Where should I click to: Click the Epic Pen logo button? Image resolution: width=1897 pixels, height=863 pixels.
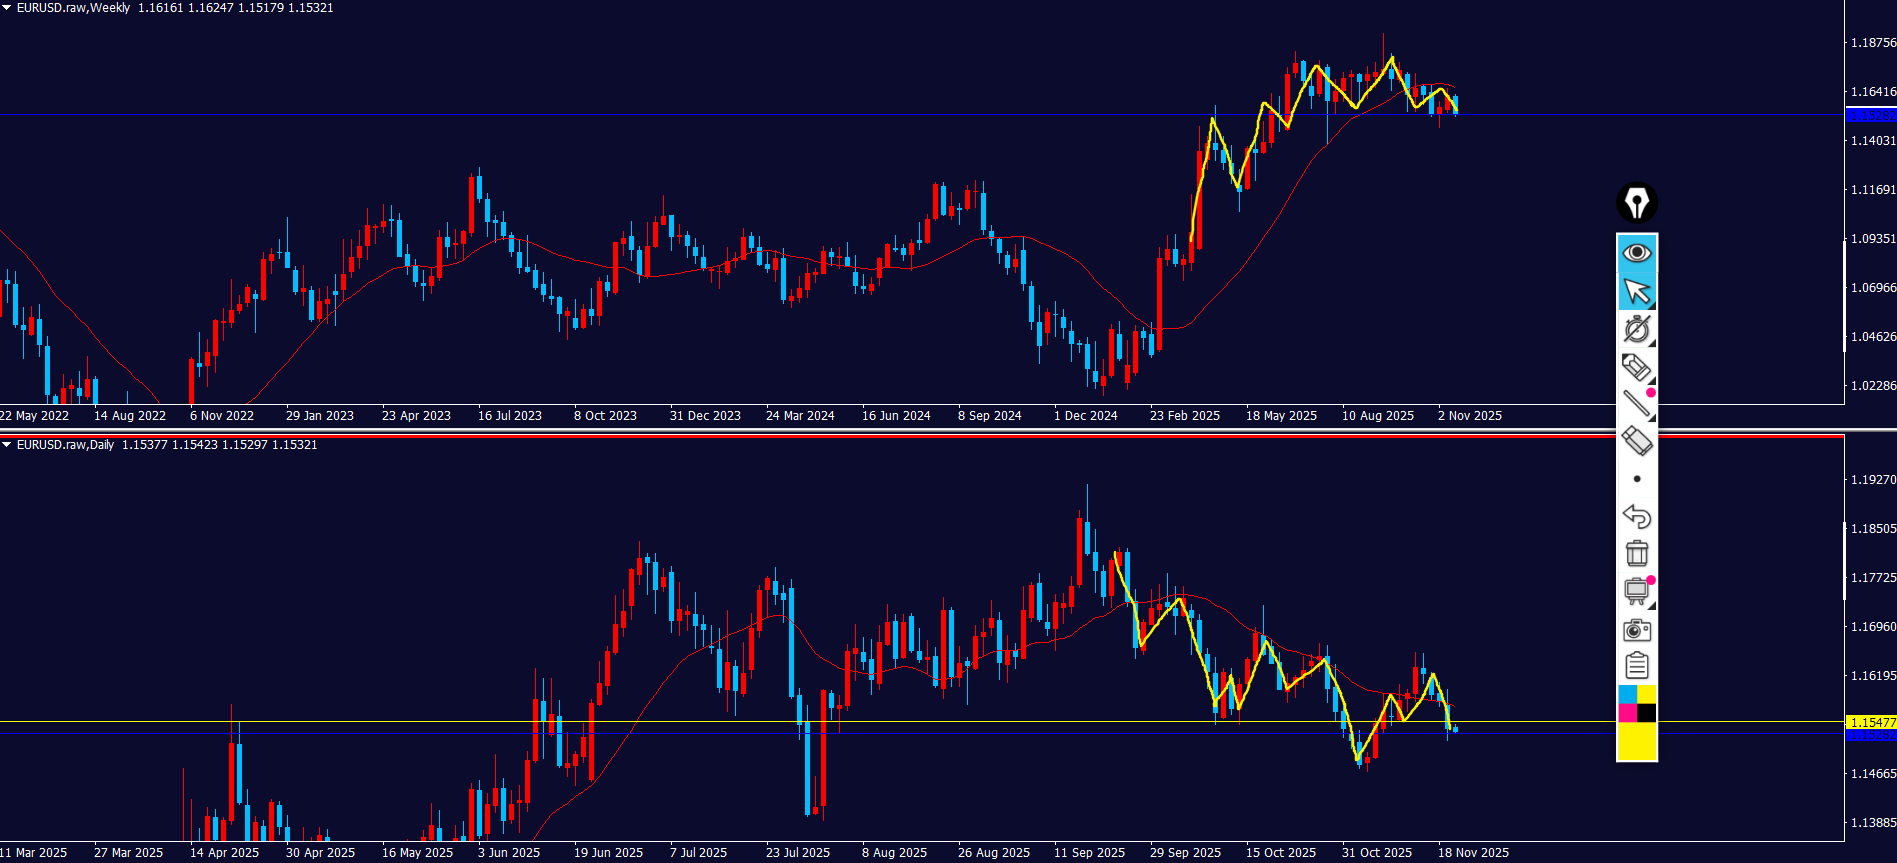click(x=1636, y=203)
